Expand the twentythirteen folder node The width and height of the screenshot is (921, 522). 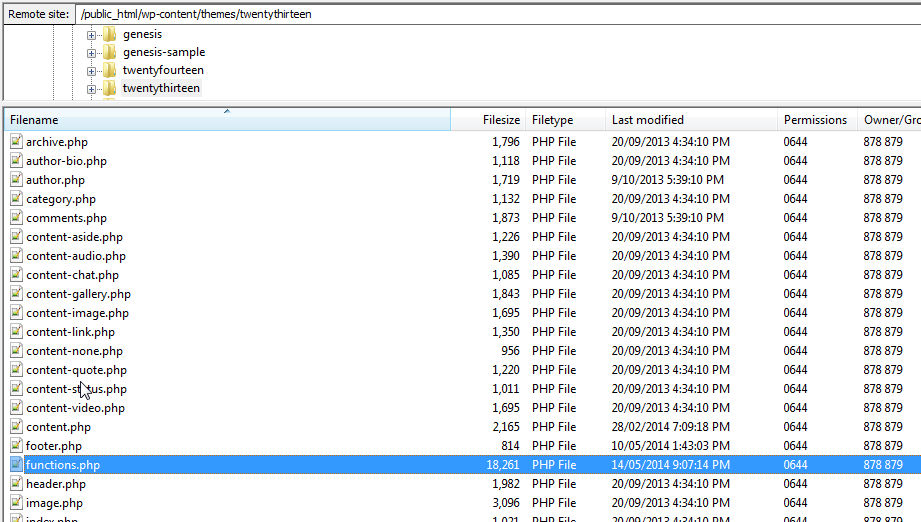point(92,88)
